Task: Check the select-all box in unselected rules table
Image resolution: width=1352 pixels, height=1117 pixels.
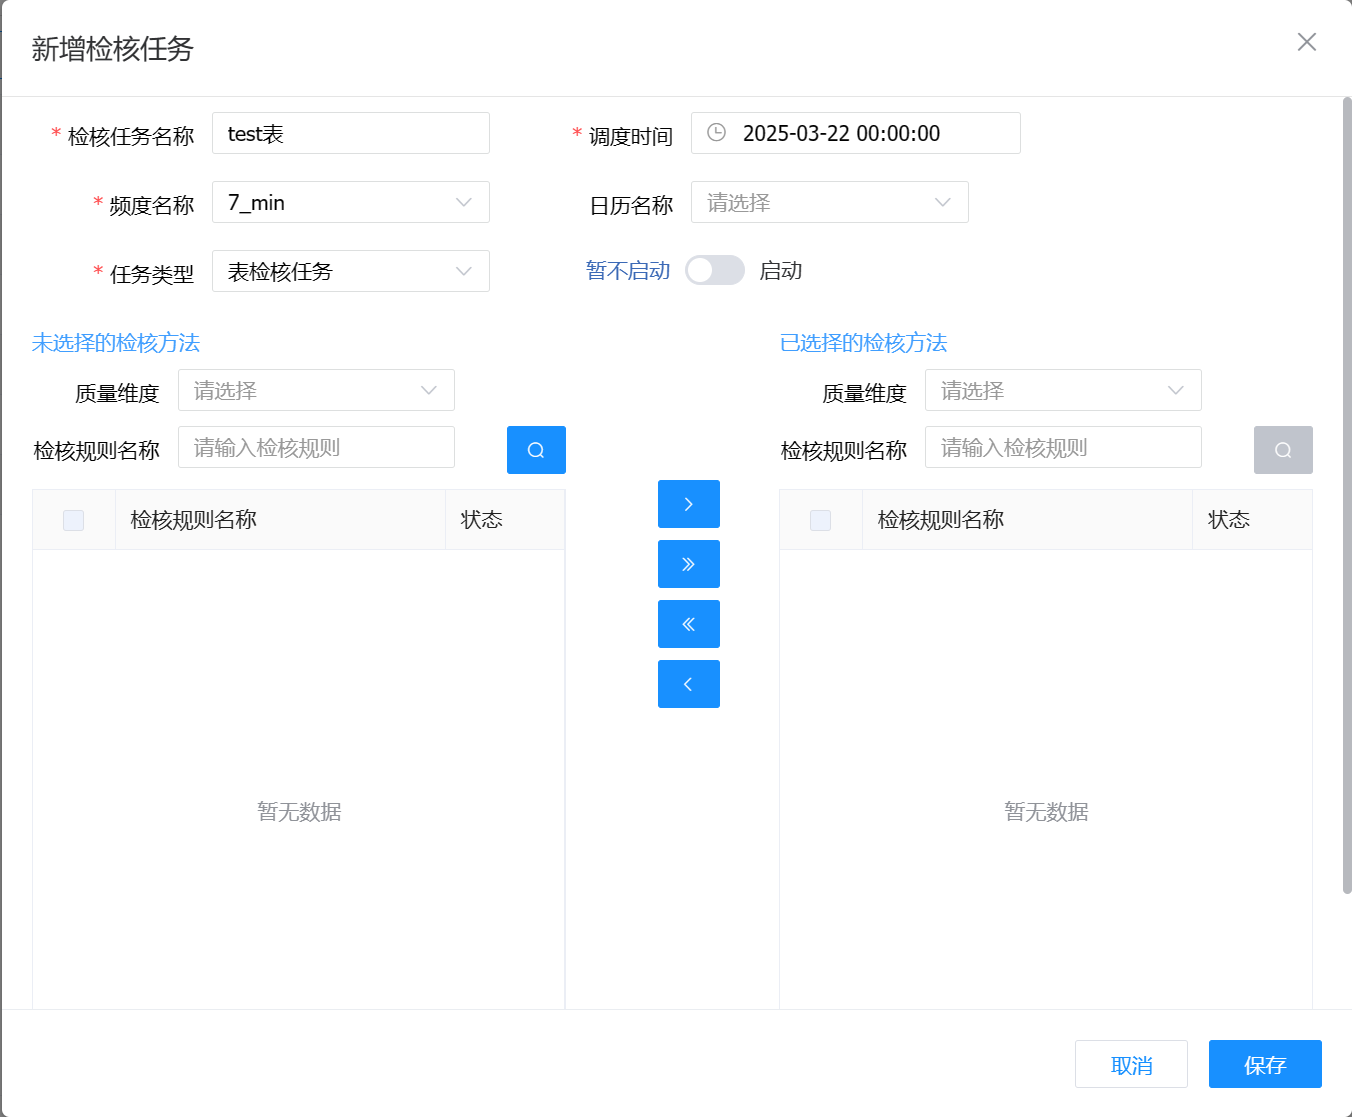Action: (73, 520)
